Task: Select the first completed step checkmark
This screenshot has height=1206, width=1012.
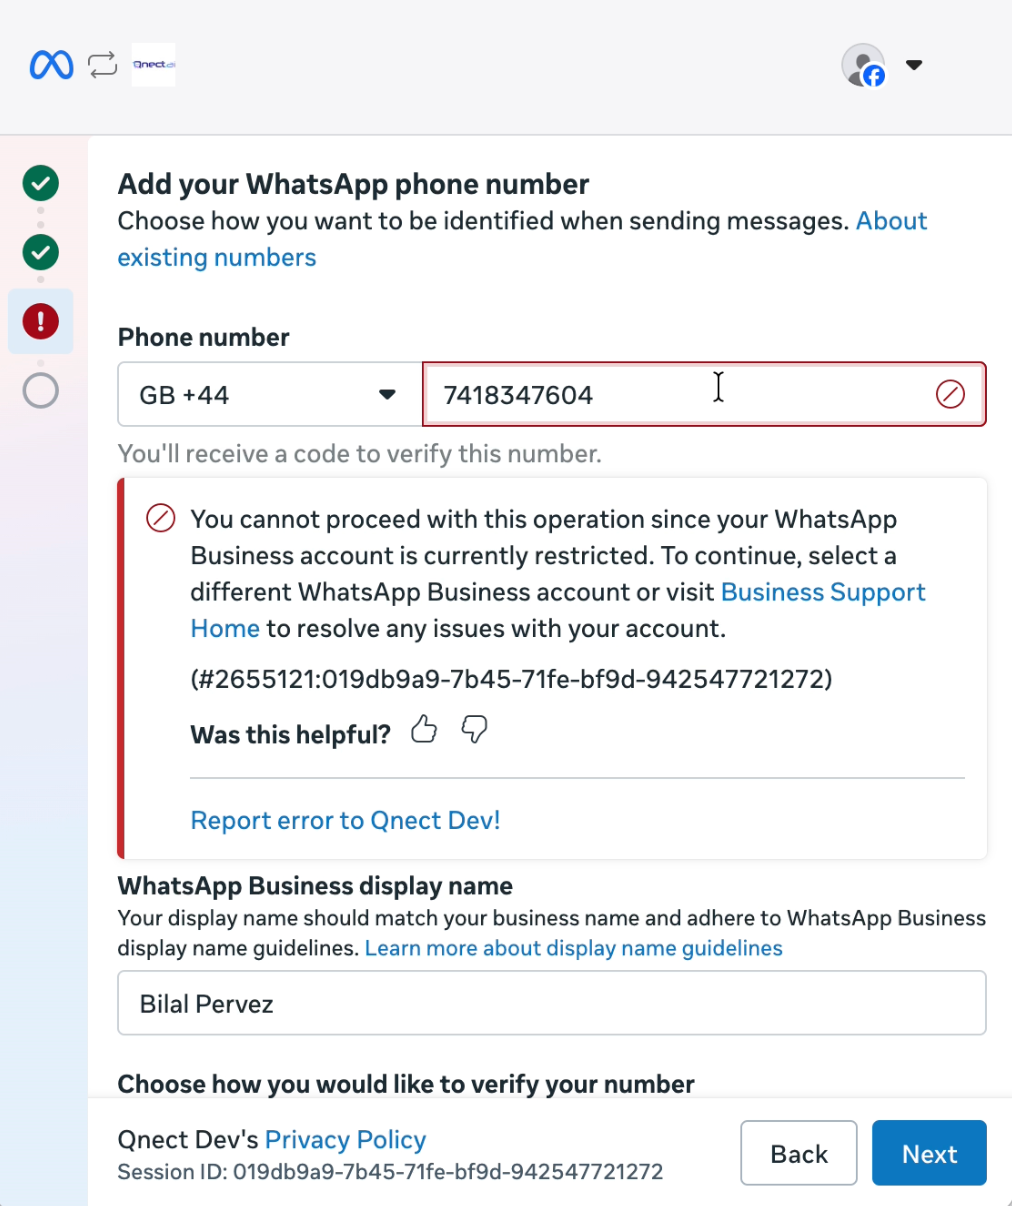Action: (x=41, y=183)
